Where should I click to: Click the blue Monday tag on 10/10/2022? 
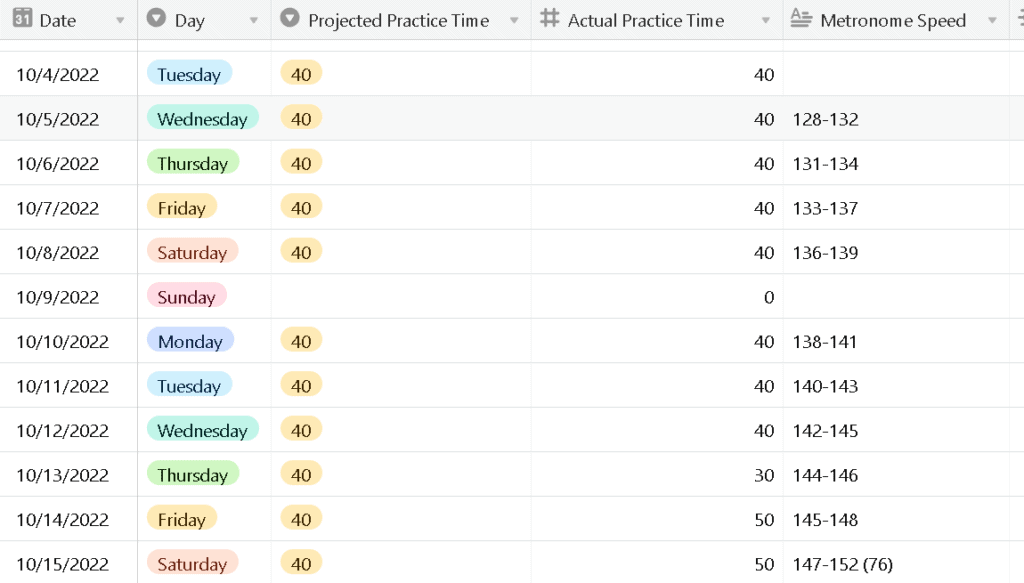coord(190,341)
